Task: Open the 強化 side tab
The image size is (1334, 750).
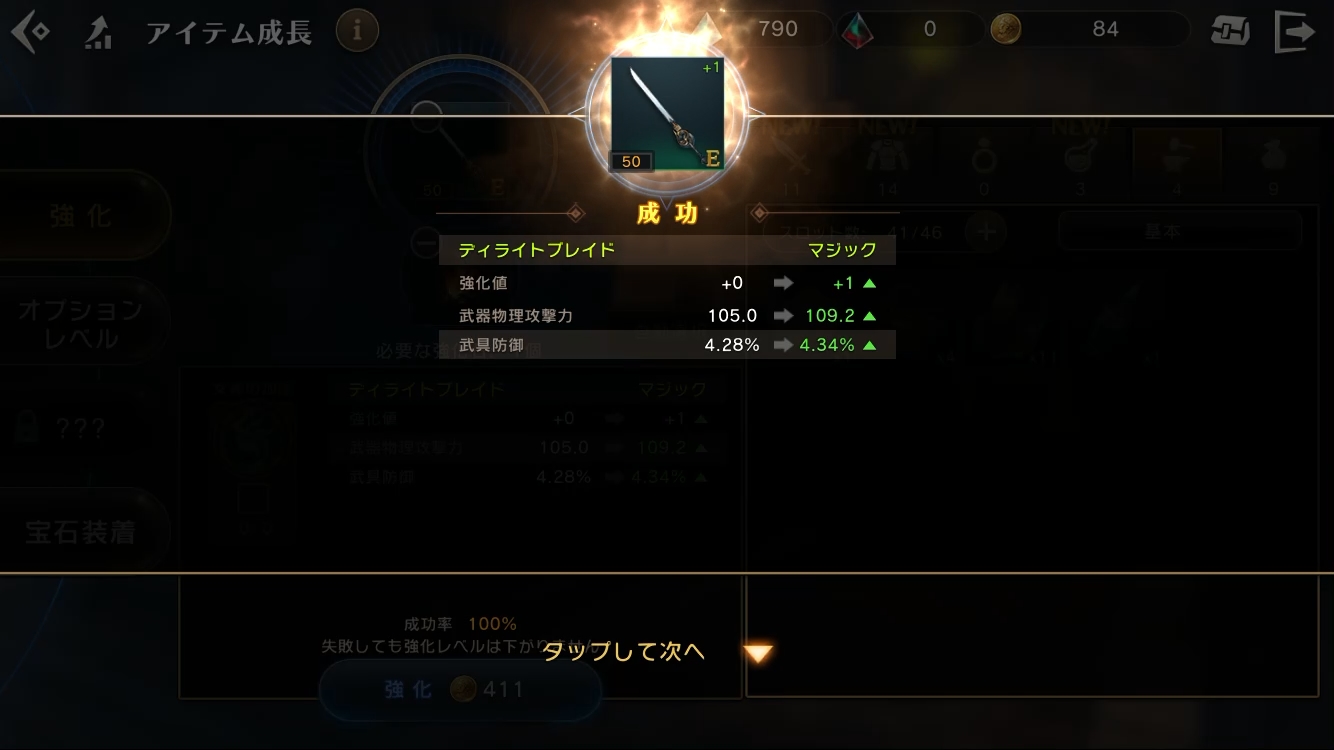Action: coord(82,216)
